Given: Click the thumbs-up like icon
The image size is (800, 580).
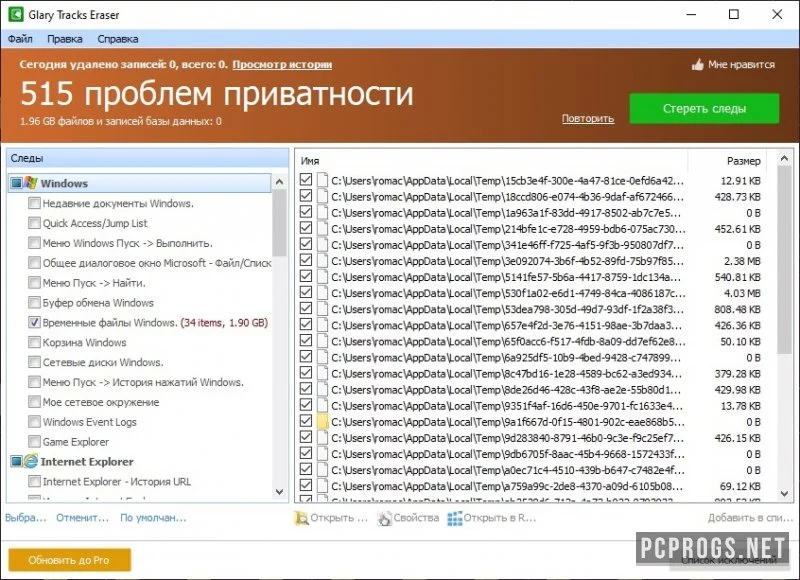Looking at the screenshot, I should tap(697, 64).
